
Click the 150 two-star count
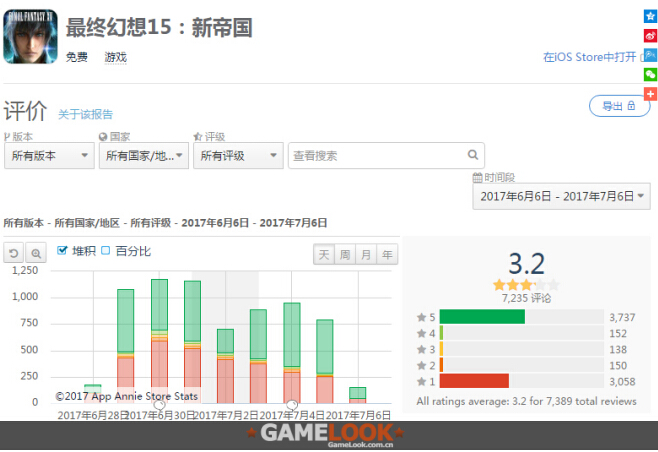(618, 366)
